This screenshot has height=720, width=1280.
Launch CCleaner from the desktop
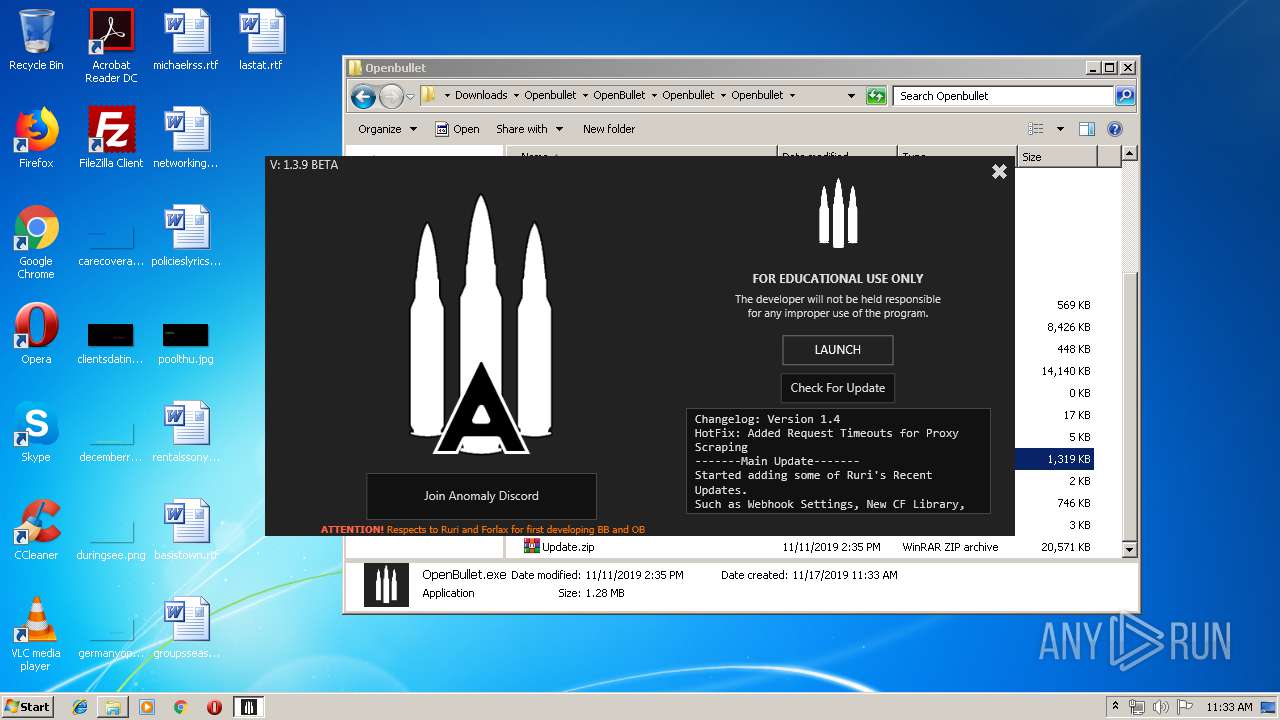36,530
